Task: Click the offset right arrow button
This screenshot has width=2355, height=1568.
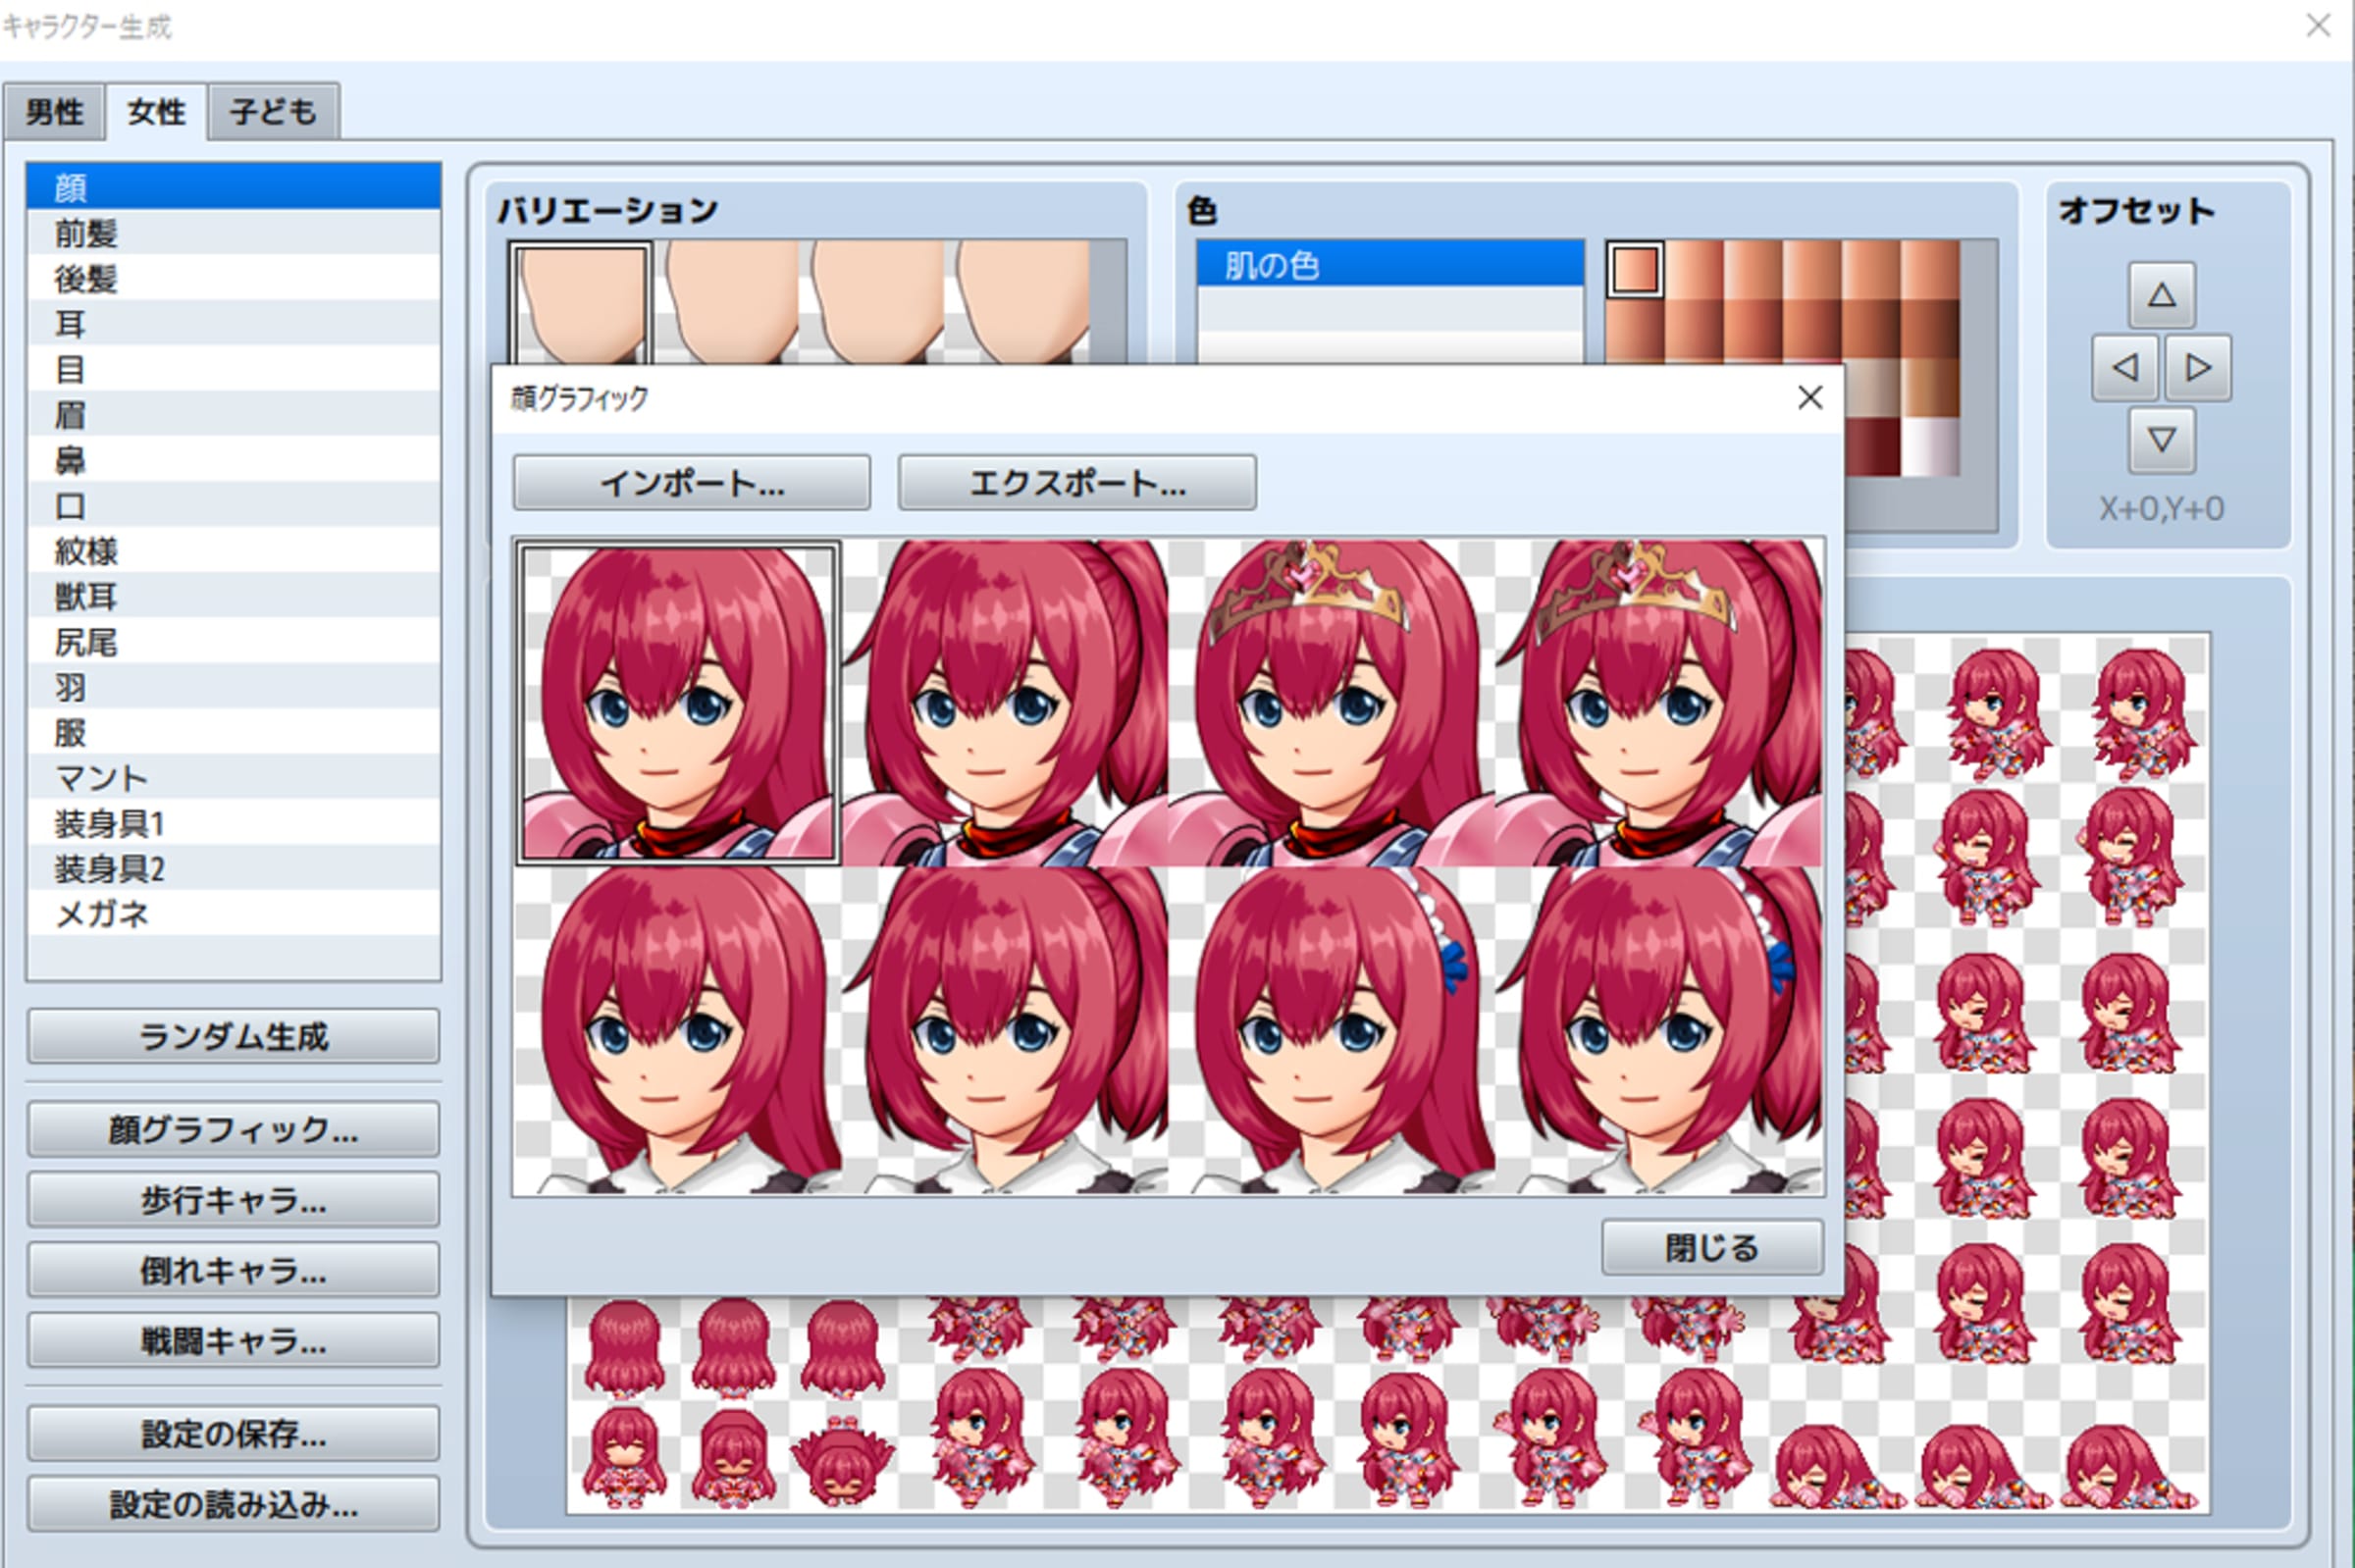Action: click(2198, 368)
